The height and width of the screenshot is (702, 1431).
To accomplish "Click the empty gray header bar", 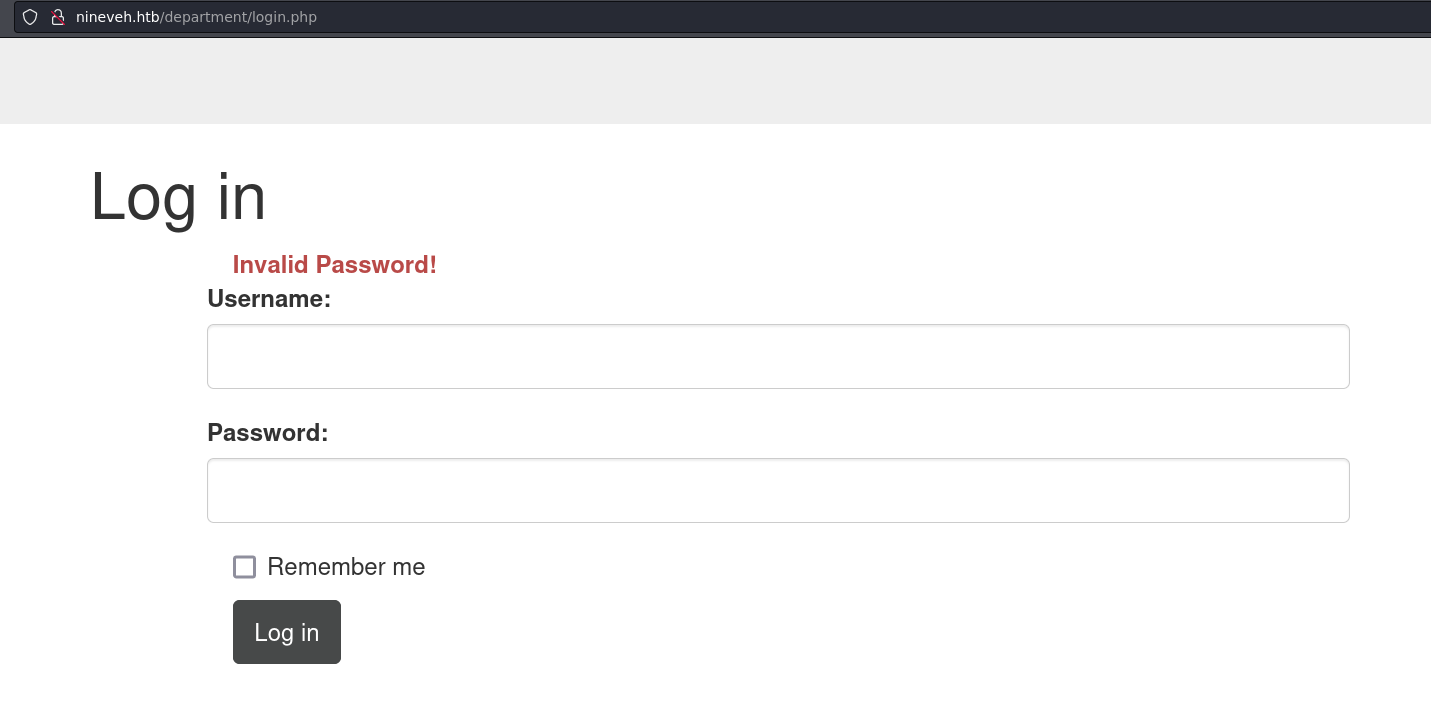I will pos(715,81).
